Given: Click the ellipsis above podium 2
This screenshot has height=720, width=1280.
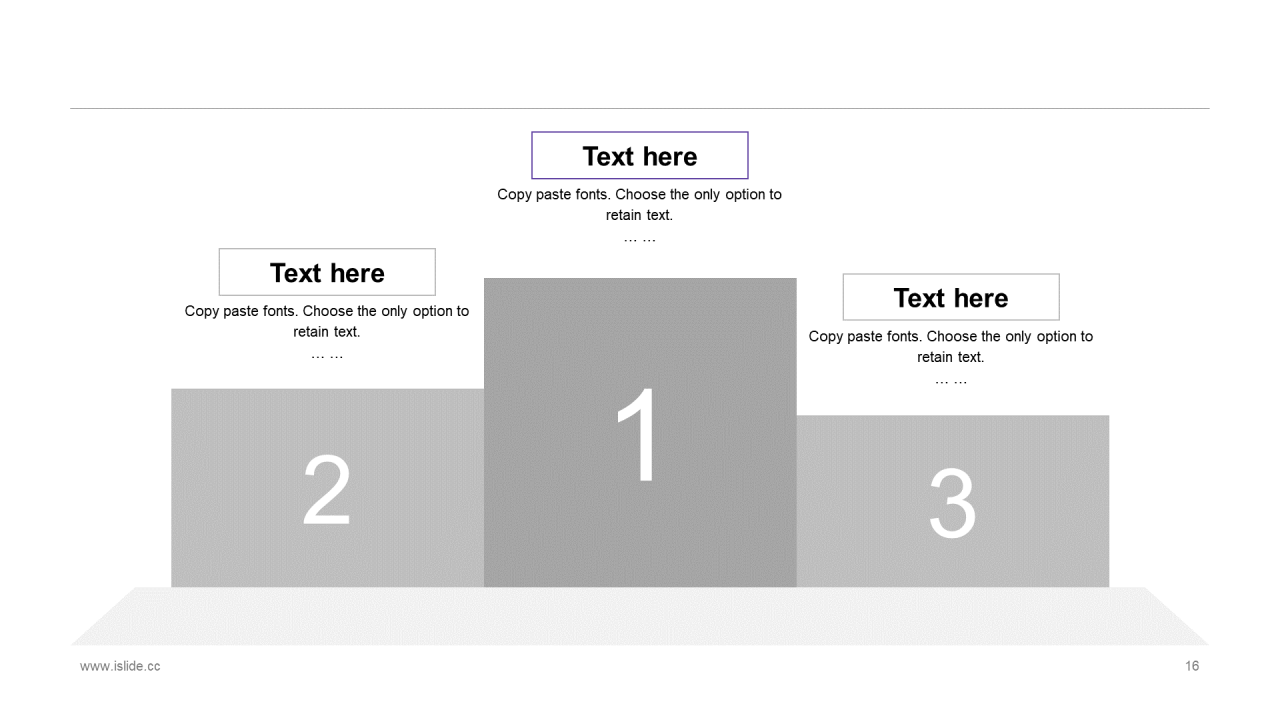Looking at the screenshot, I should coord(327,355).
